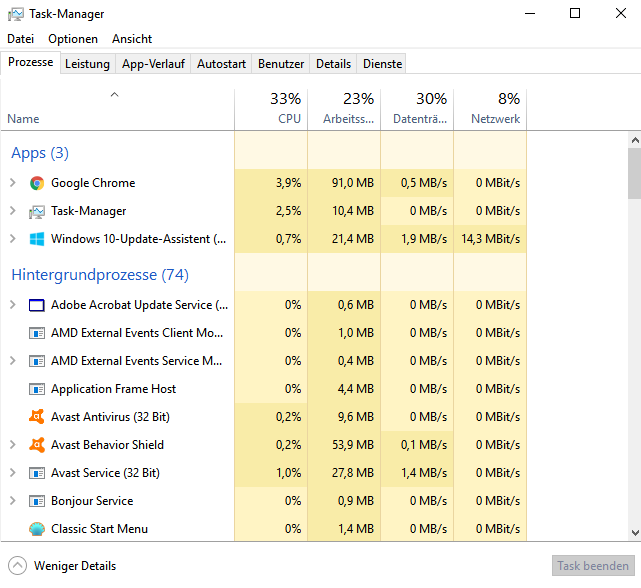Click the AMD External Events Service icon
The height and width of the screenshot is (588, 641).
tap(37, 361)
